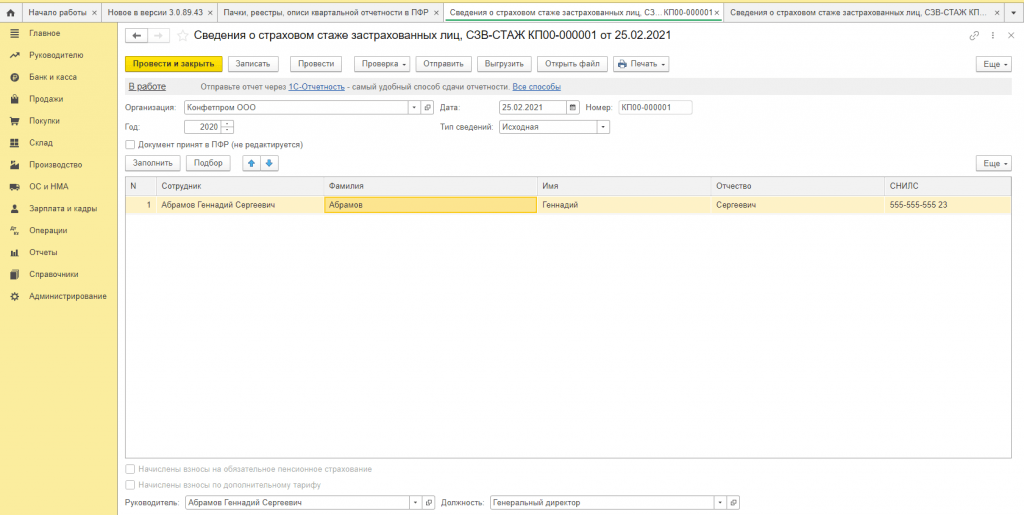The height and width of the screenshot is (515, 1024).
Task: Follow the '1С-Отчетность' link
Action: 316,87
